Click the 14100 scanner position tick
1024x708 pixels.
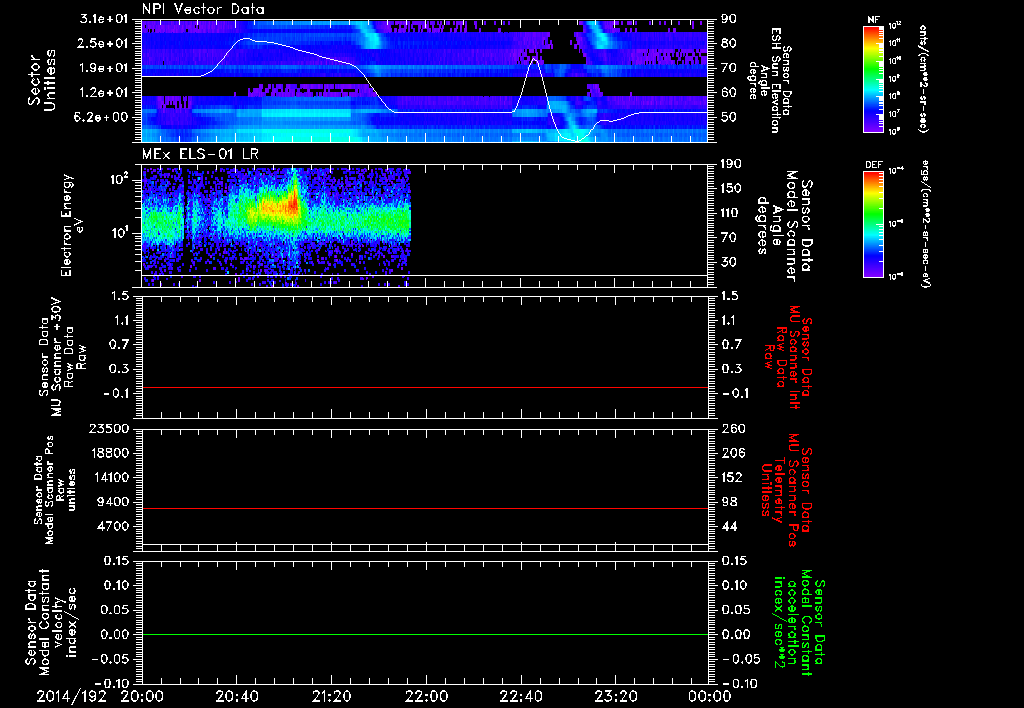click(x=110, y=477)
